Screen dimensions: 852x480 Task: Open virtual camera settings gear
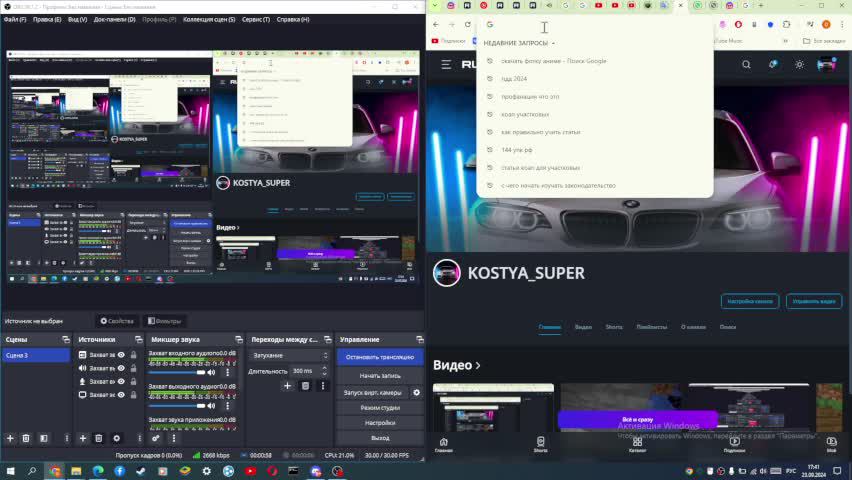(416, 392)
